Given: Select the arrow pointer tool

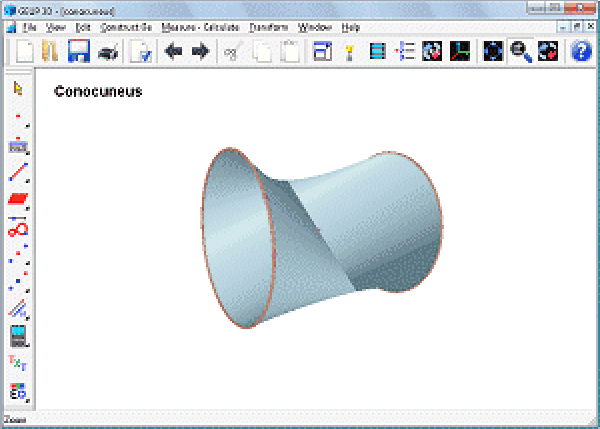Looking at the screenshot, I should 18,89.
